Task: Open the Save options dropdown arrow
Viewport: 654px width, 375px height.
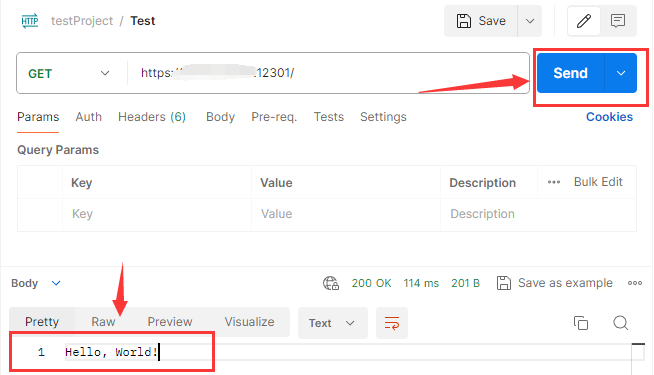Action: [530, 21]
